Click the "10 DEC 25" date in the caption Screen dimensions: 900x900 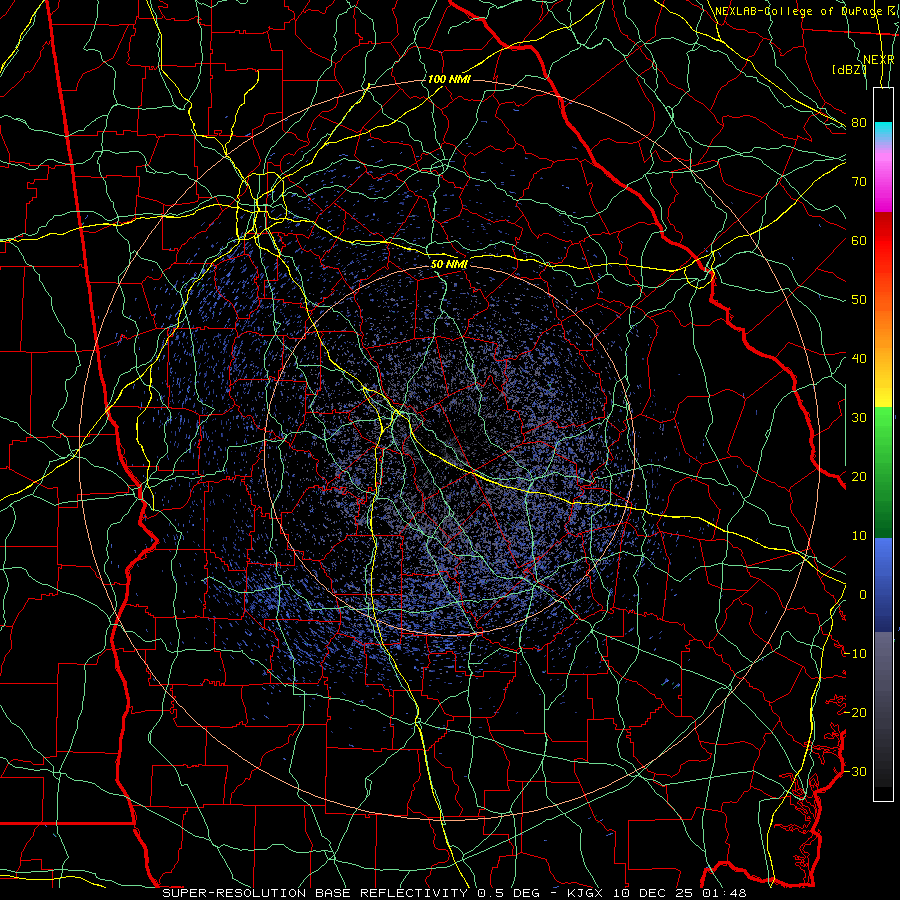[x=655, y=893]
